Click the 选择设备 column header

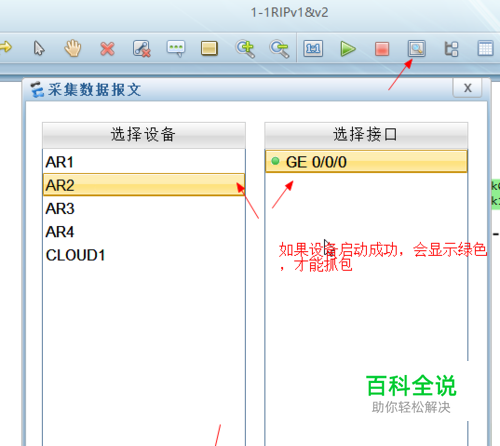click(x=144, y=135)
